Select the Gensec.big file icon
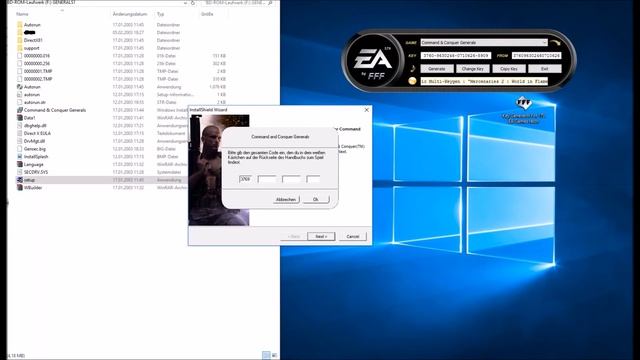Screen dimensions: 640x360 coord(20,149)
